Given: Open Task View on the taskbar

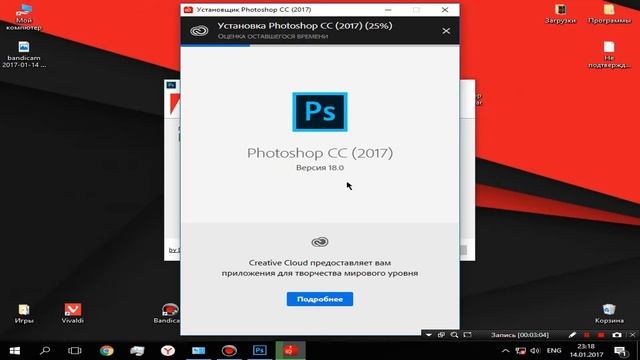Looking at the screenshot, I should click(x=75, y=351).
